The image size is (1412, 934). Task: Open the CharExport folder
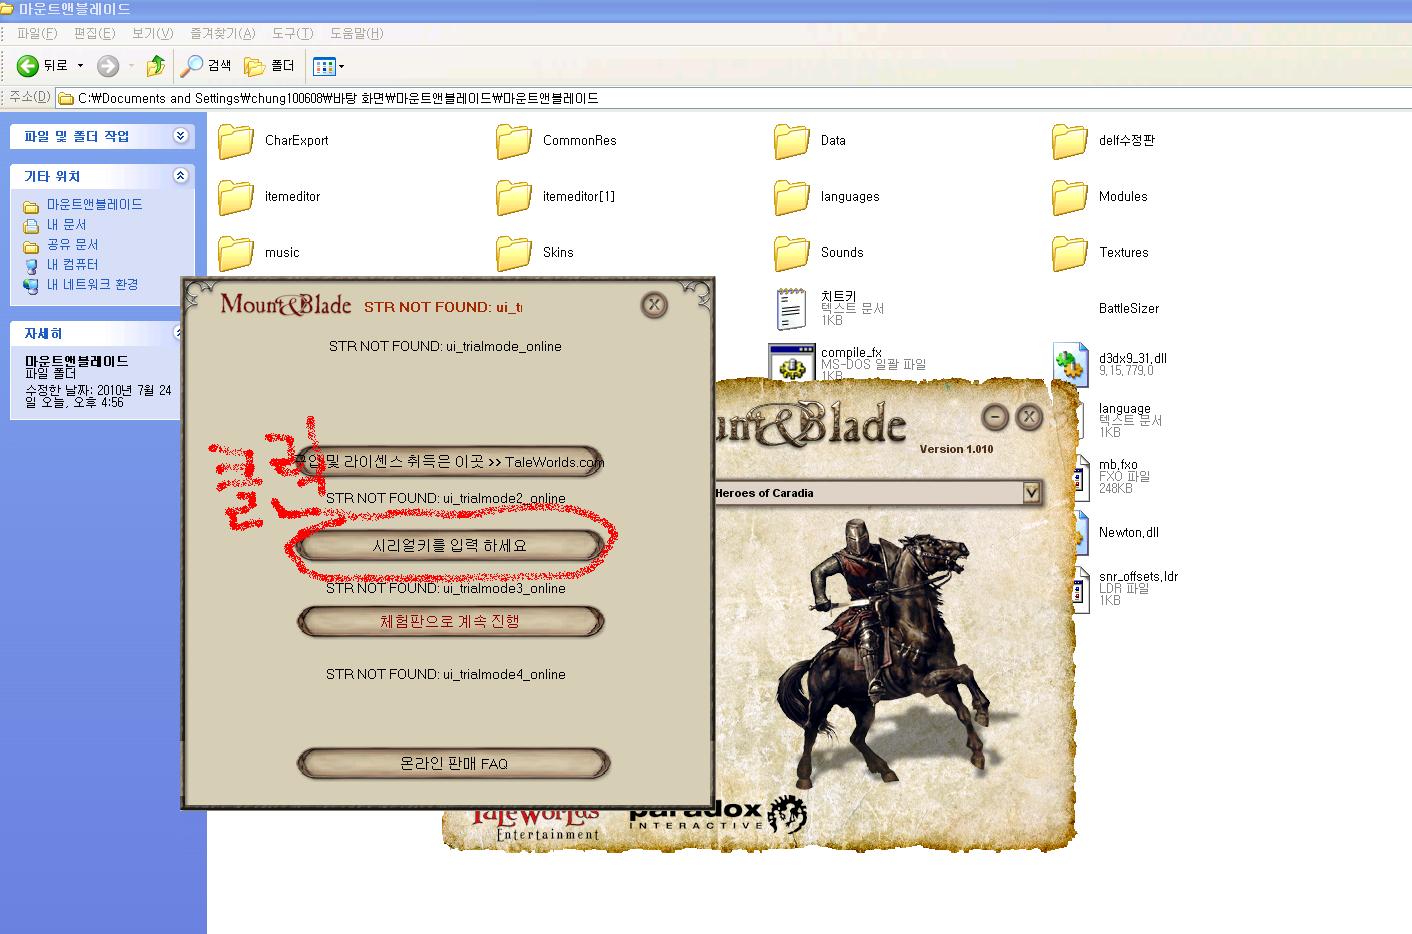[x=236, y=141]
